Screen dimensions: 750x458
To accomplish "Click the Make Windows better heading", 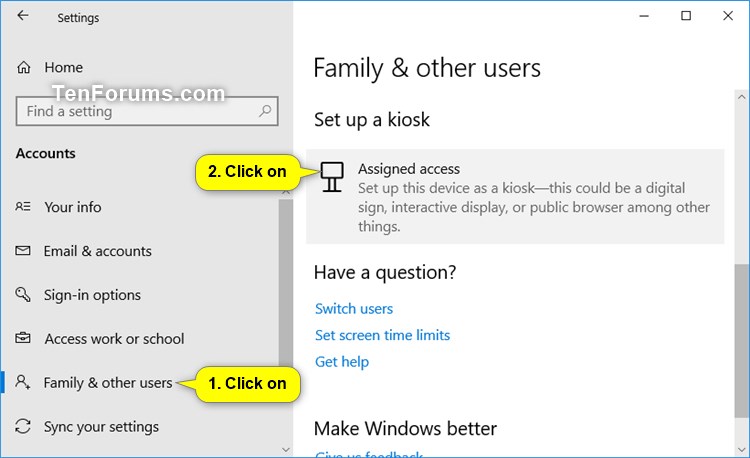I will click(x=405, y=428).
